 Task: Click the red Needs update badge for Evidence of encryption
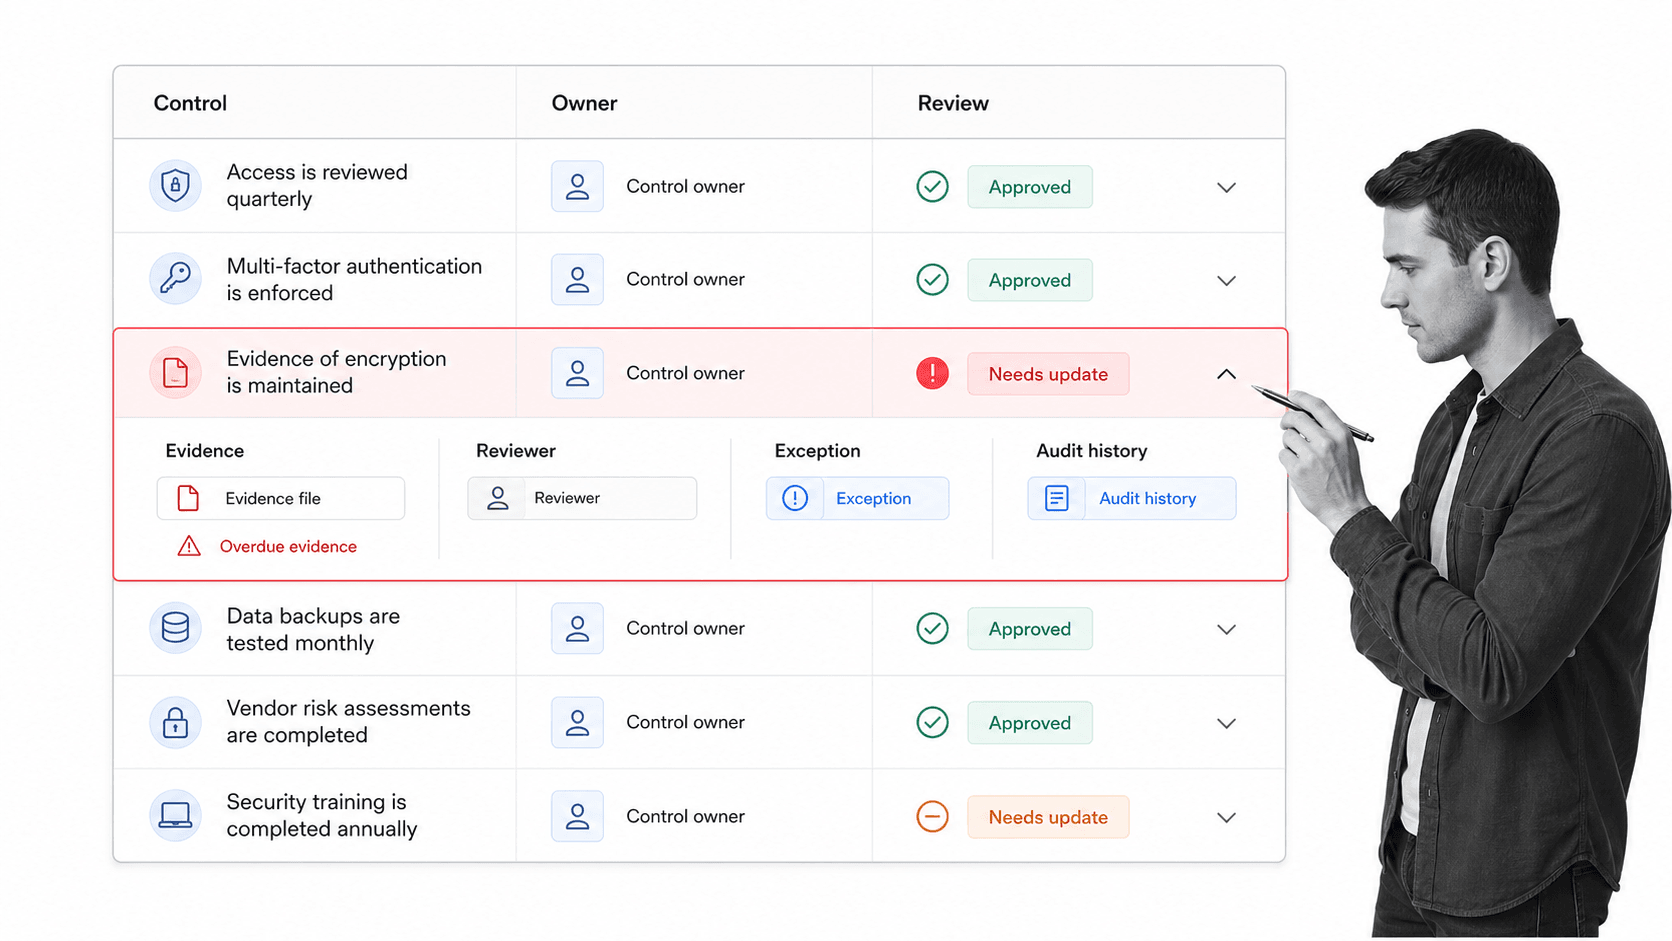pyautogui.click(x=1048, y=374)
